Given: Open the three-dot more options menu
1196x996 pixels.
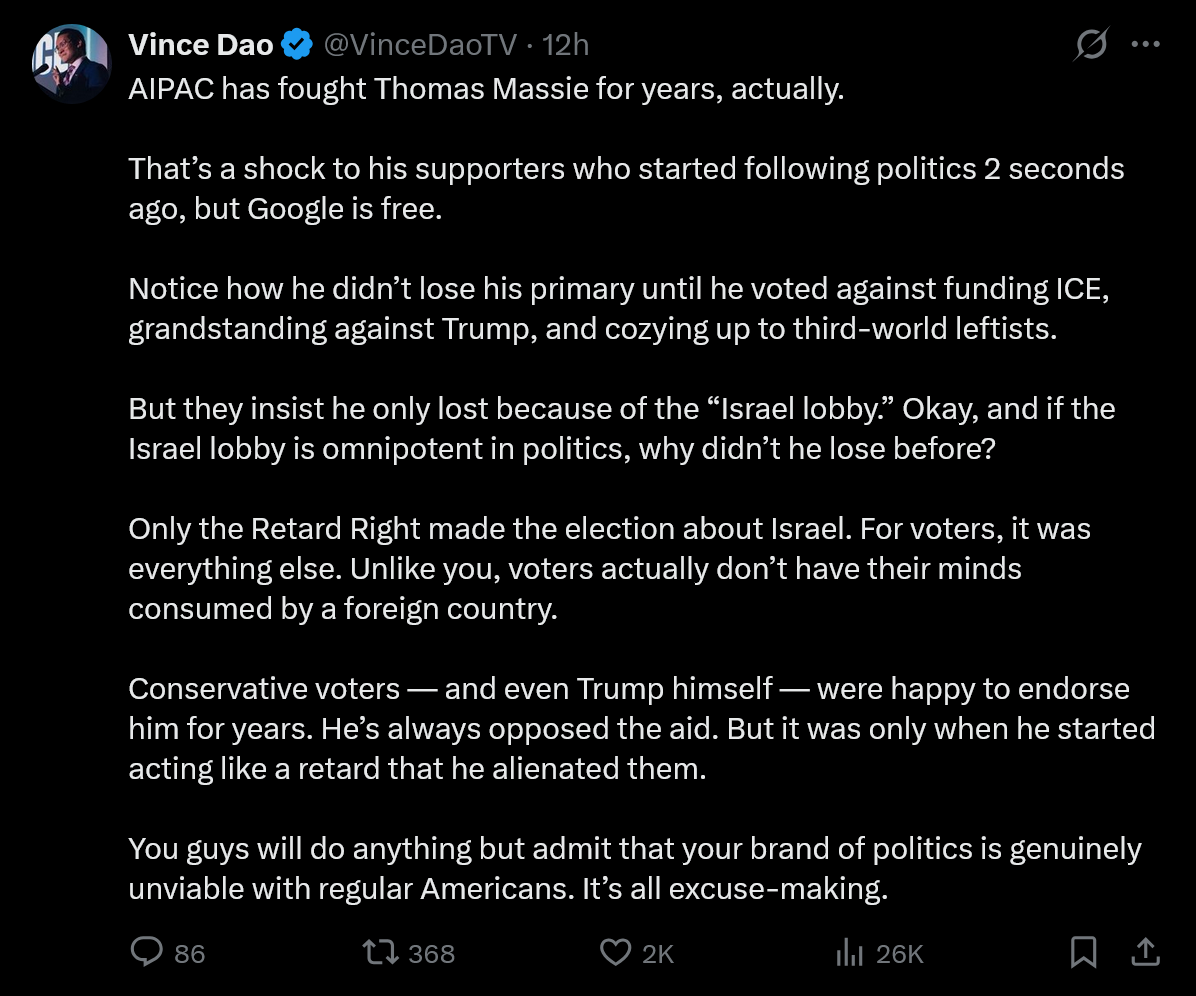Looking at the screenshot, I should tap(1146, 45).
